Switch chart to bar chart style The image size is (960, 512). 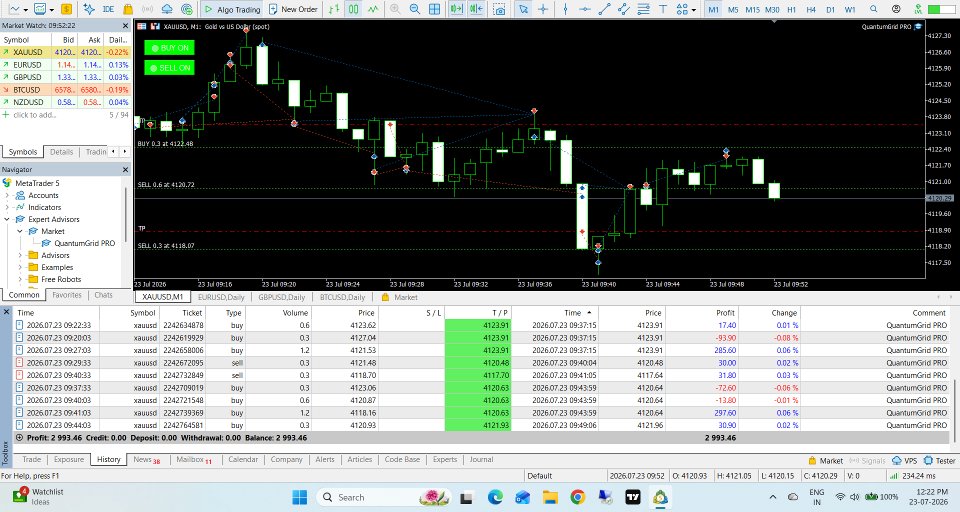click(x=334, y=9)
